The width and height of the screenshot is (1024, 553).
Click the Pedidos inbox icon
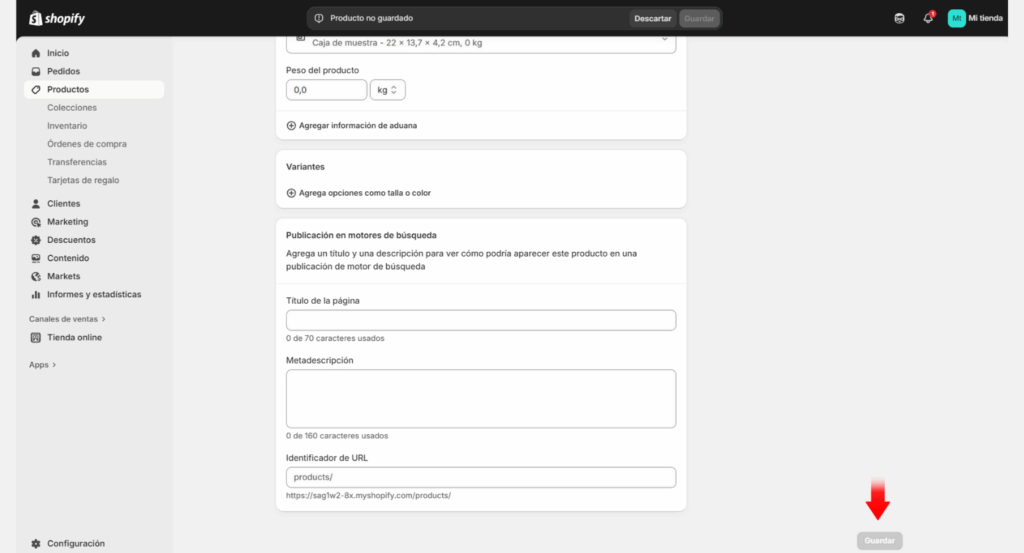point(37,71)
